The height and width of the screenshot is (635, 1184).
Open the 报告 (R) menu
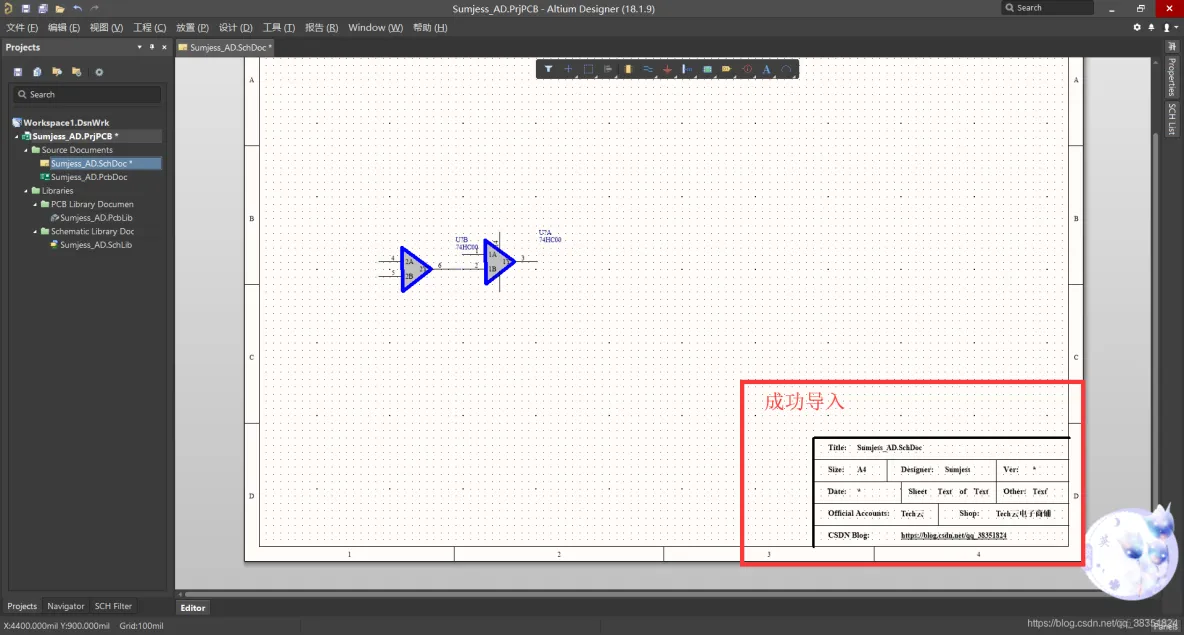(322, 27)
